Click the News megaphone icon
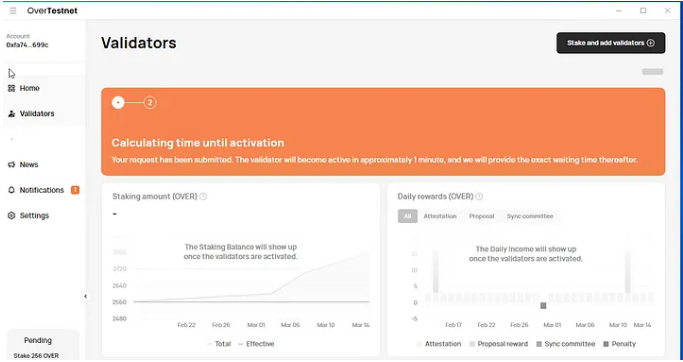Screen dimensions: 683x362 (11, 165)
